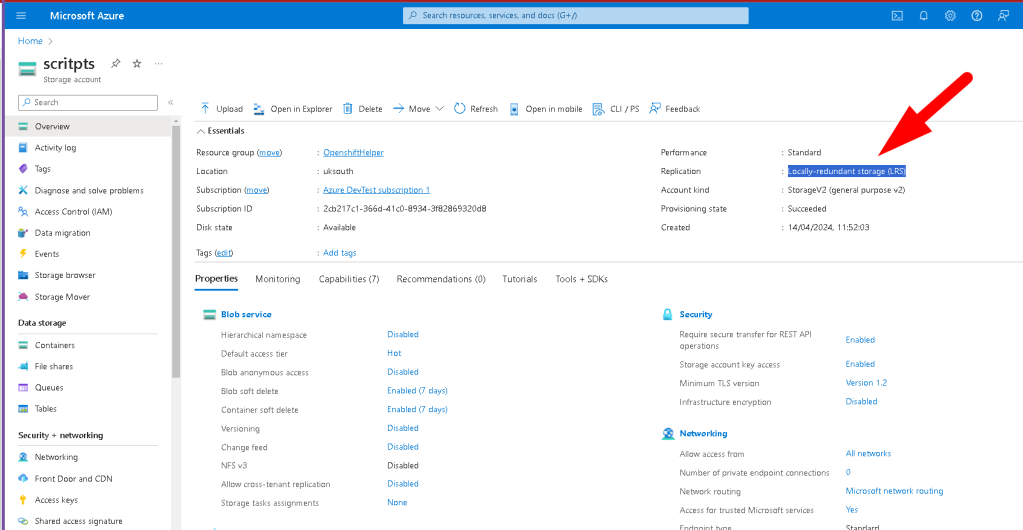
Task: Delete the storage account via toolbar
Action: [x=363, y=109]
